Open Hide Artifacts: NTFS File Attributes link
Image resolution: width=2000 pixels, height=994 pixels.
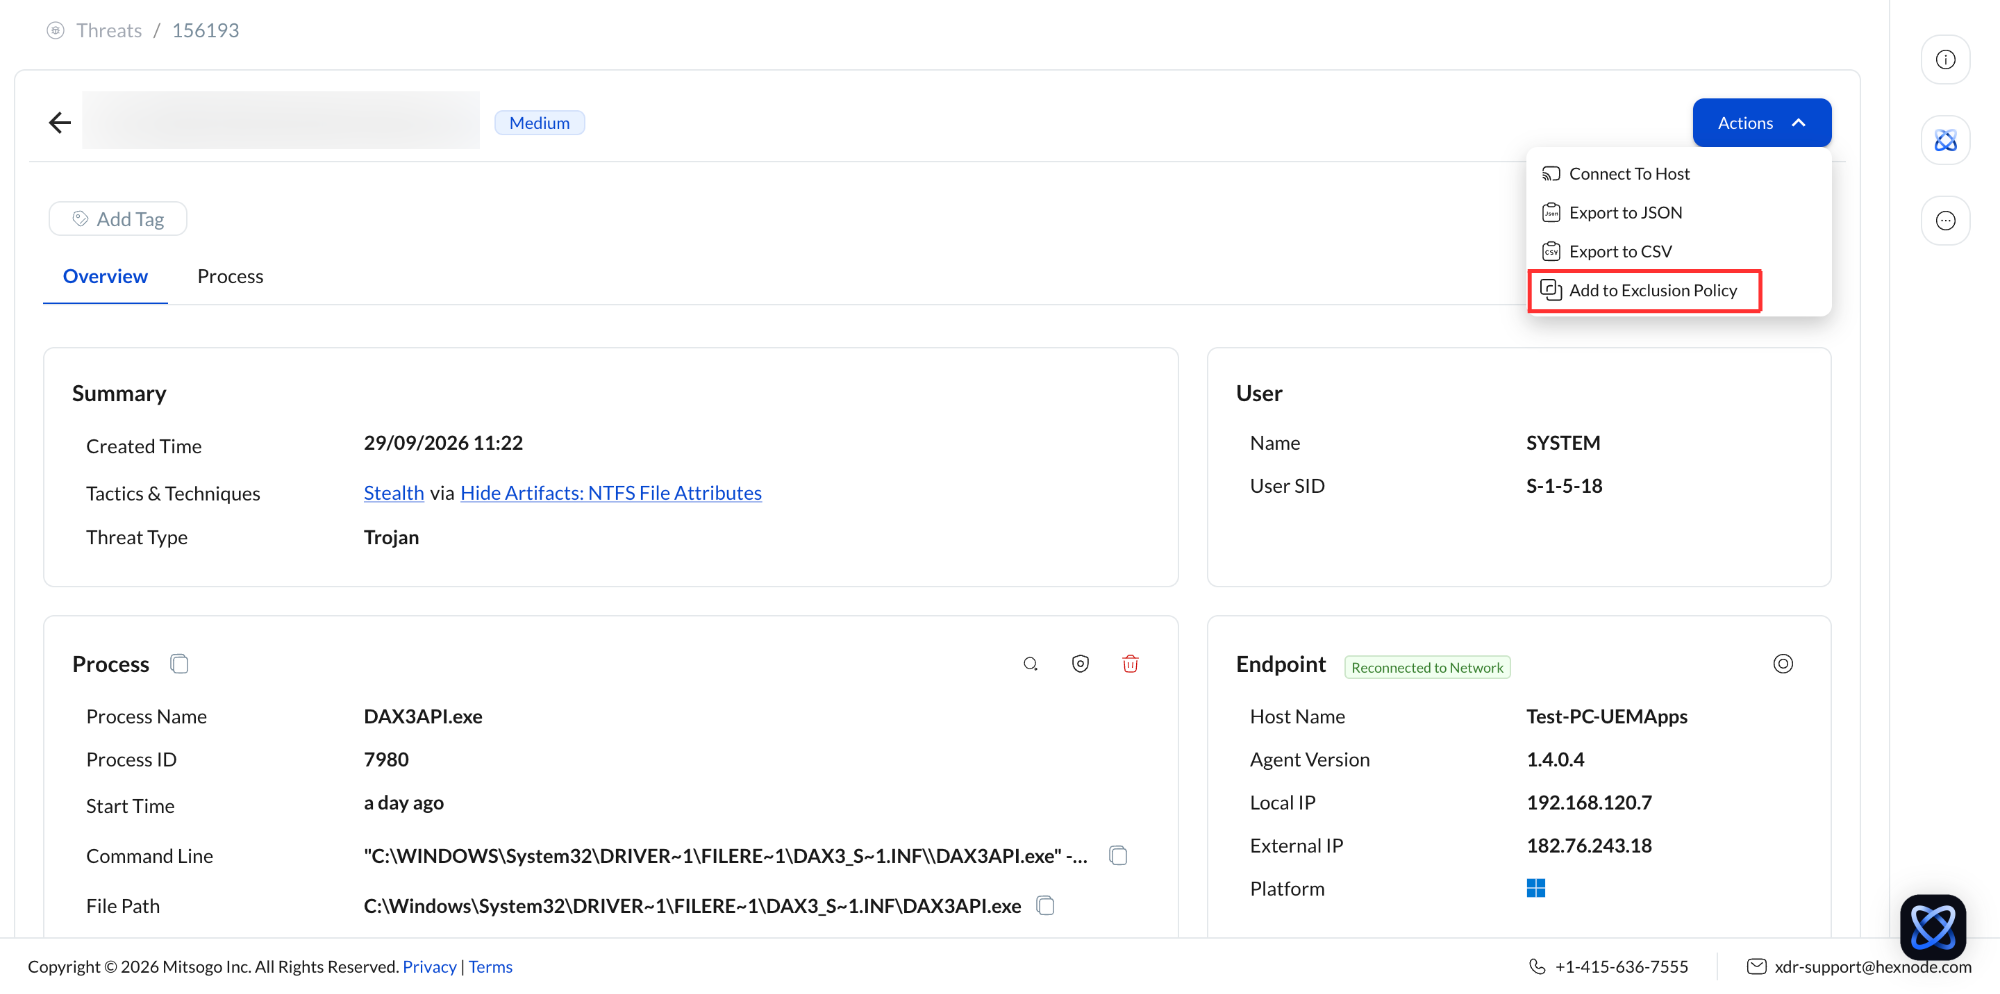tap(611, 493)
